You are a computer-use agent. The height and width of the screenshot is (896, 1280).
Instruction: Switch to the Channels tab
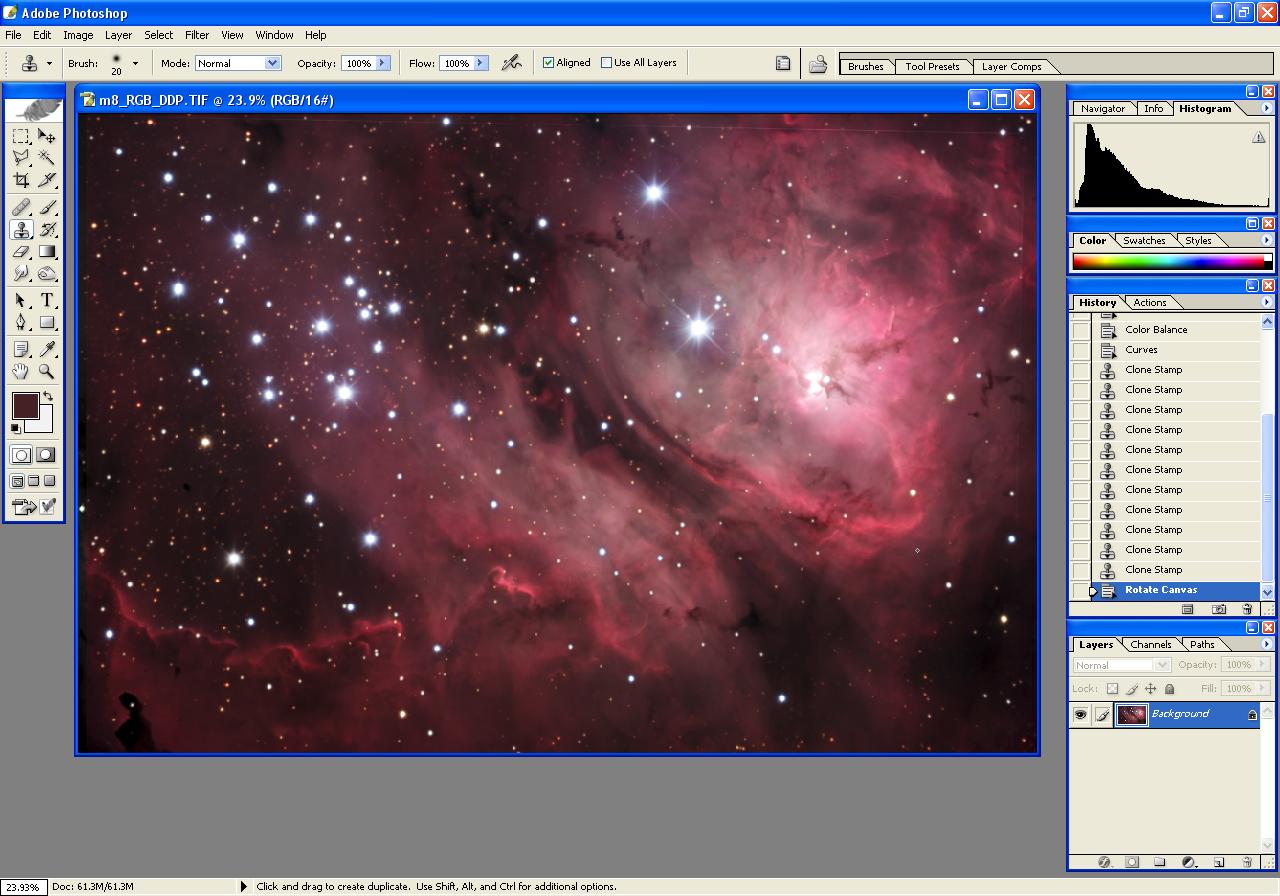1150,645
